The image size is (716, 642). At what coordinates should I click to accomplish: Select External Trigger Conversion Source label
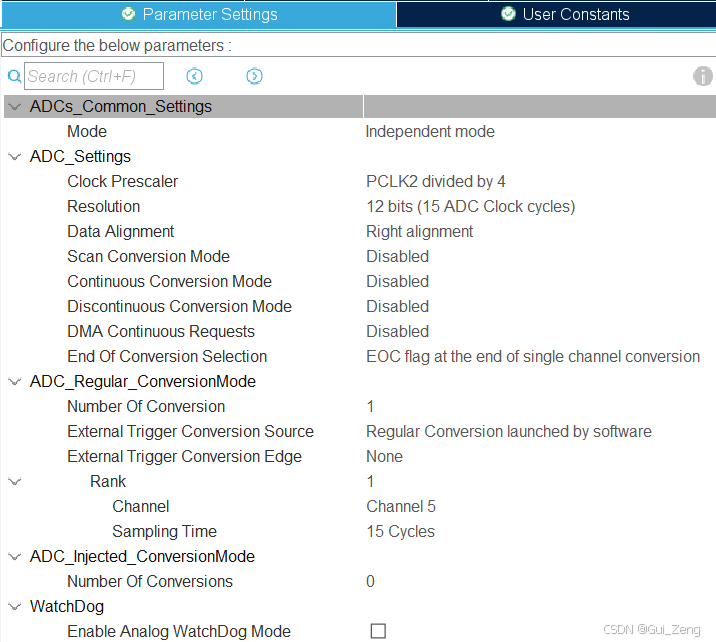coord(190,432)
